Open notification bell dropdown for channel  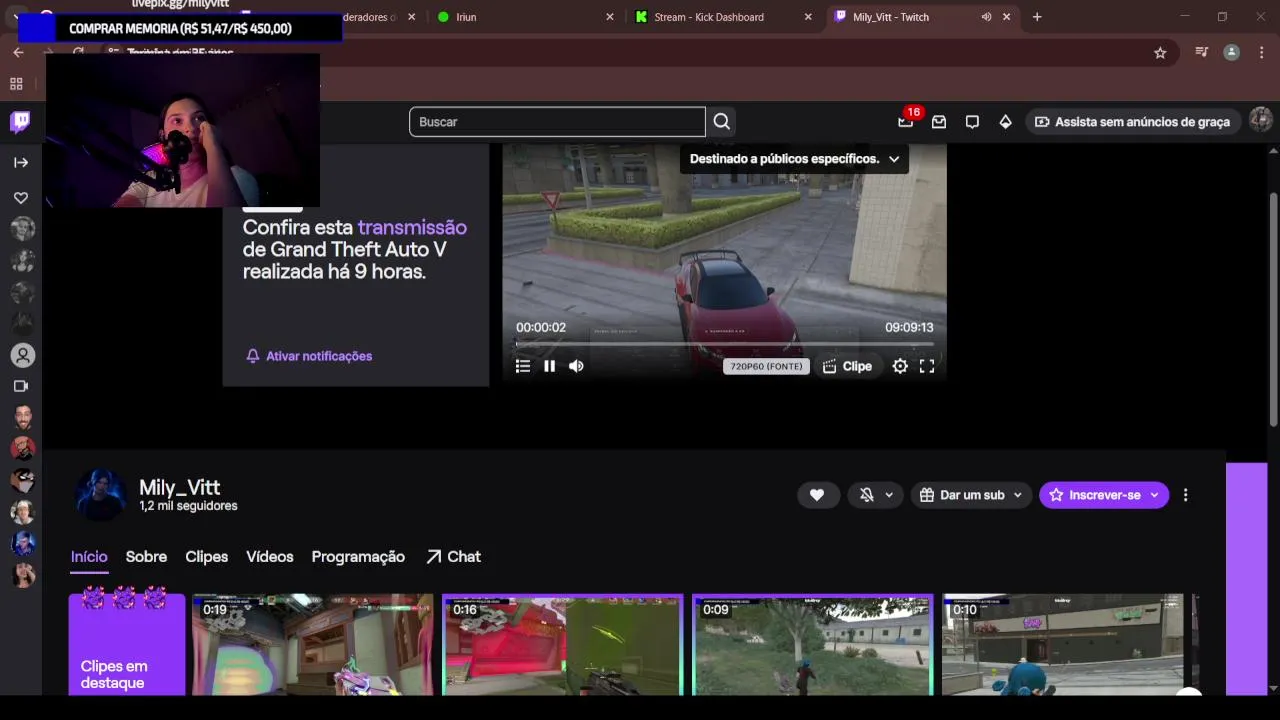[876, 495]
